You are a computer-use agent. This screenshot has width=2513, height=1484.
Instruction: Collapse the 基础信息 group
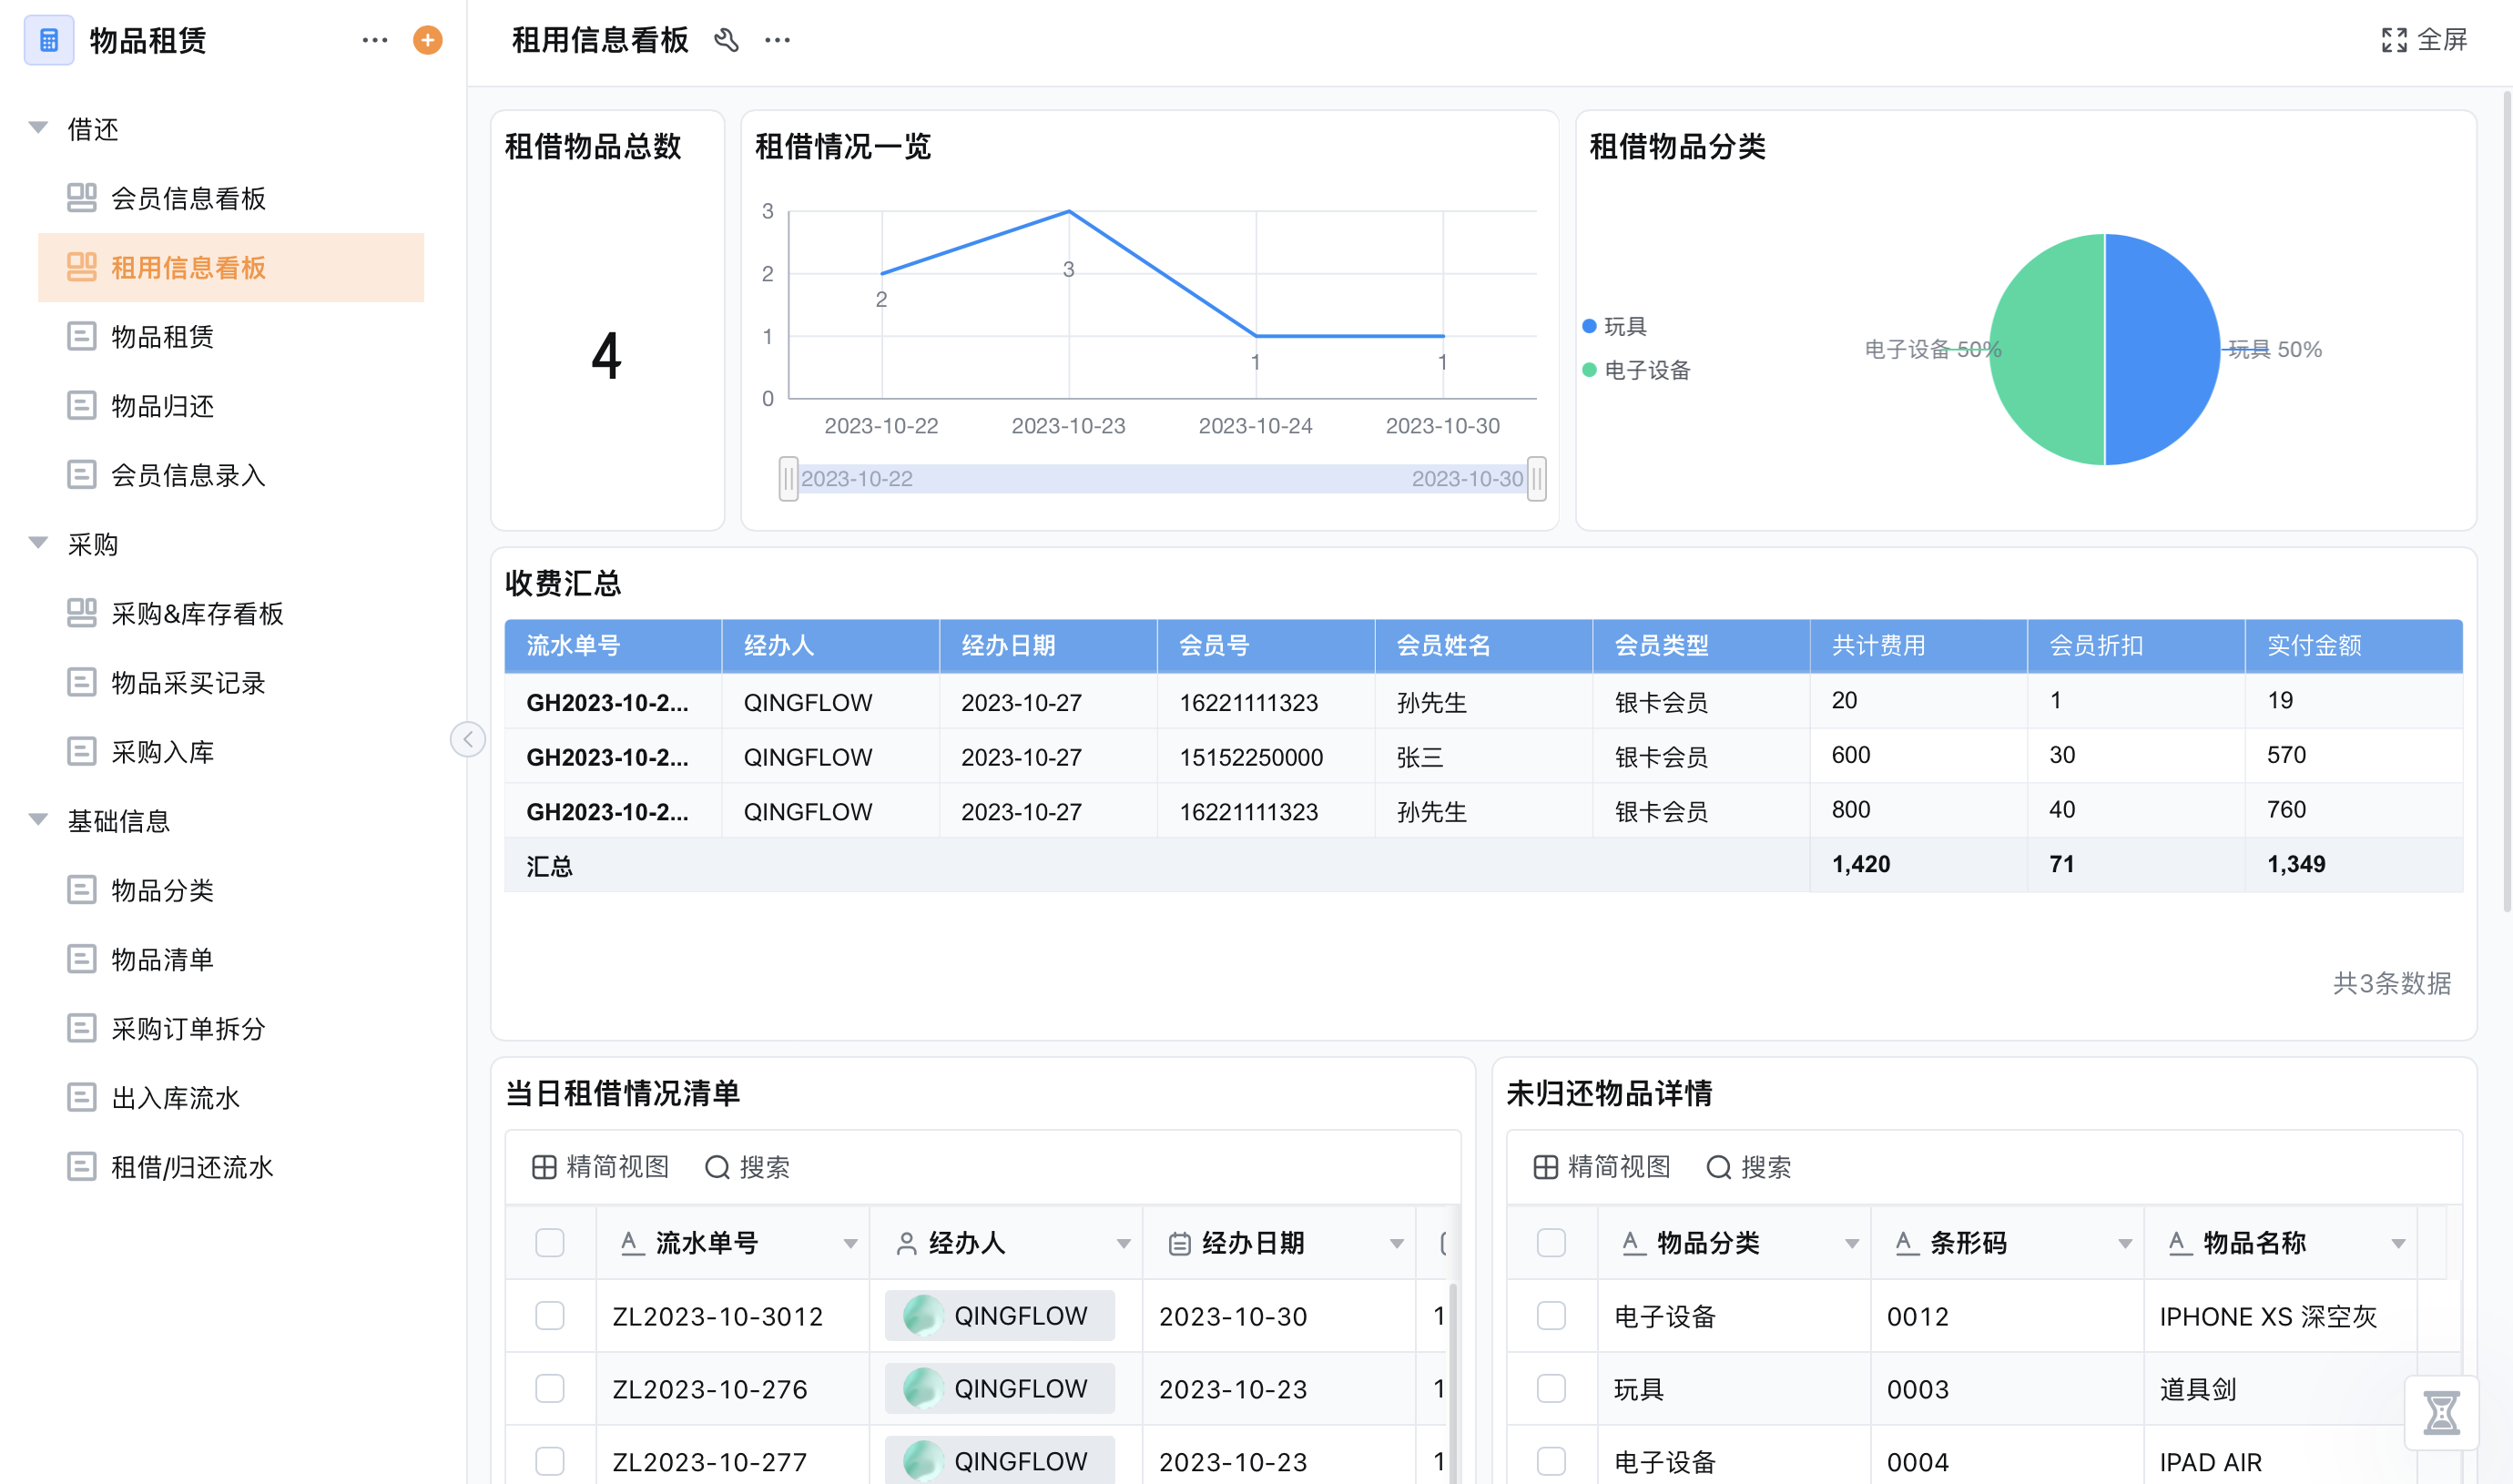[x=38, y=820]
